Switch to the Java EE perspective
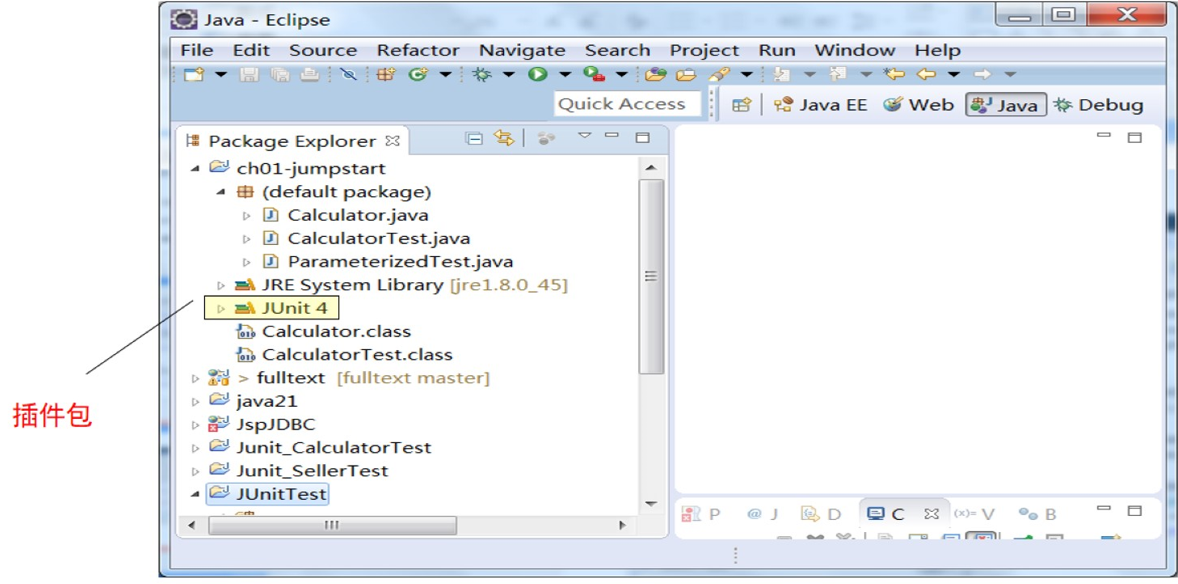The image size is (1178, 584). [820, 105]
